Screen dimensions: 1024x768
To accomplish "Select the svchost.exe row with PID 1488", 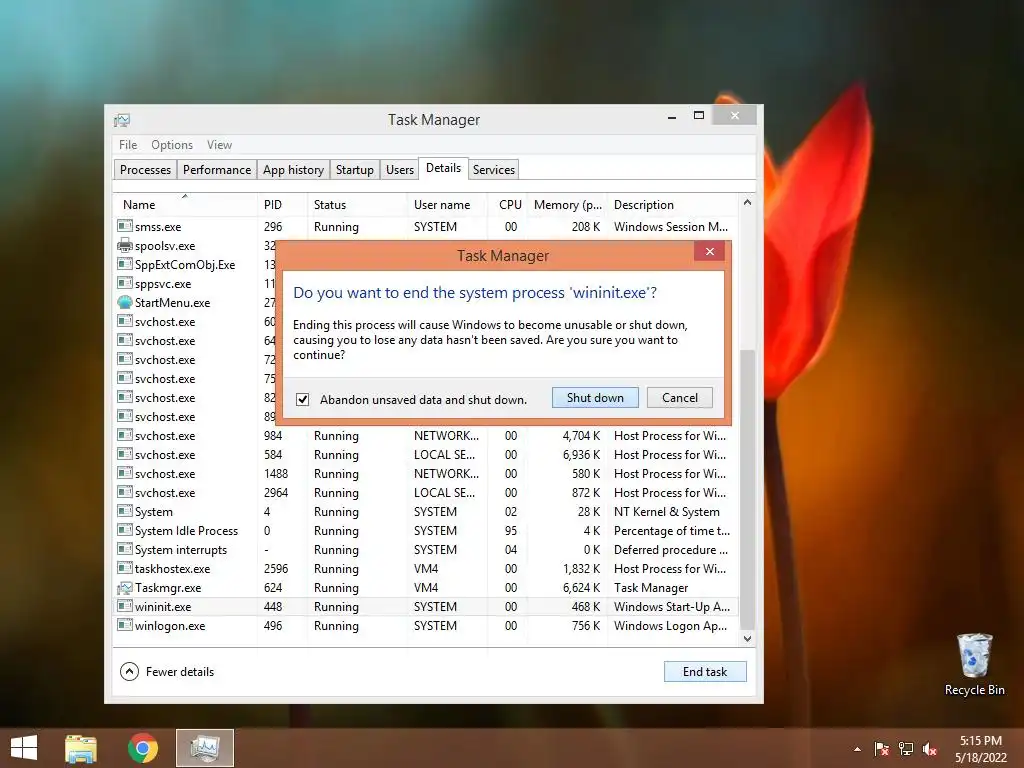I will (x=426, y=473).
